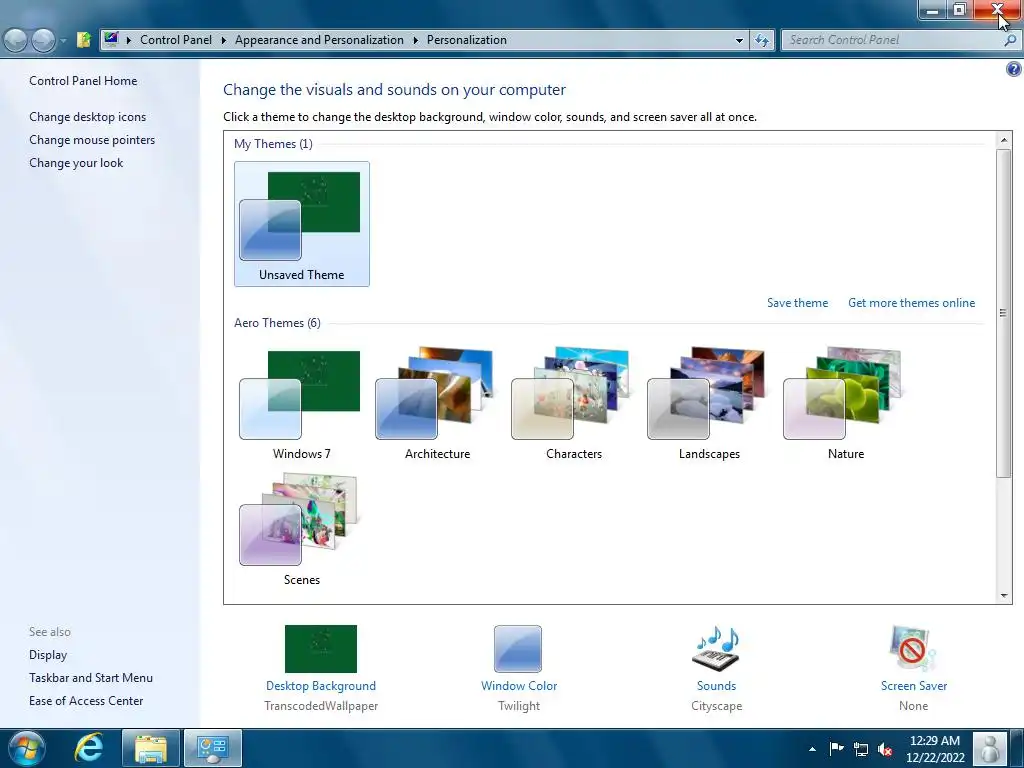
Task: Click theme list scroll up arrow
Action: click(1004, 140)
